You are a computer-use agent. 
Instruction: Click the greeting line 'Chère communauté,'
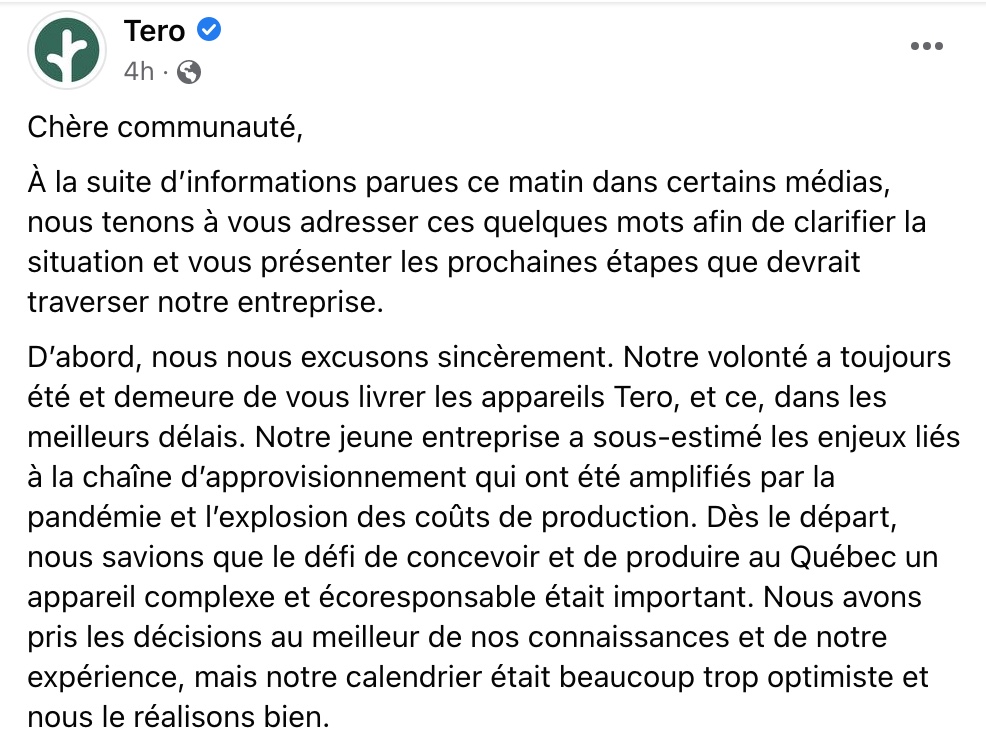coord(165,127)
